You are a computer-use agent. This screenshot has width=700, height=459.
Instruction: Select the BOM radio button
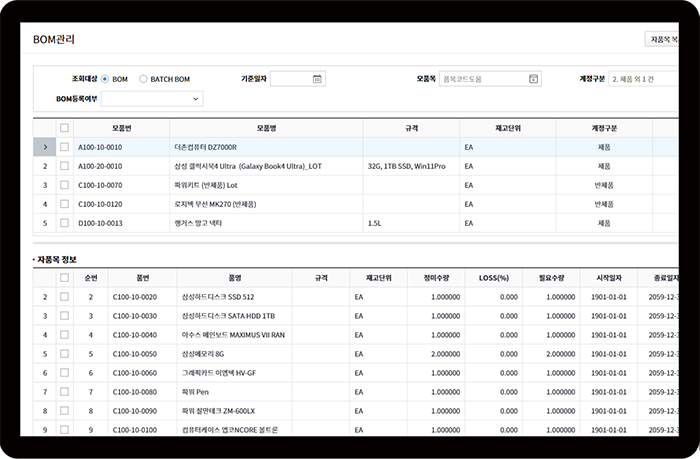click(105, 79)
